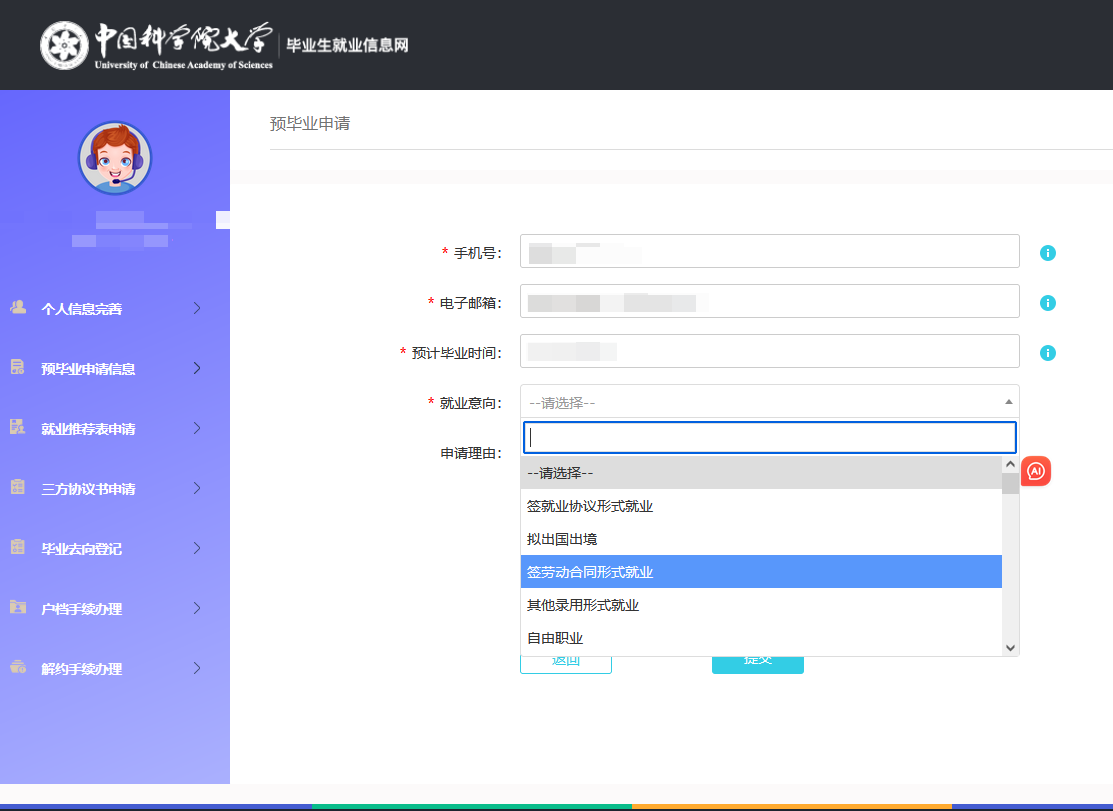Collapse the 就业意向 dropdown using its arrow
The height and width of the screenshot is (811, 1113).
coord(1008,402)
